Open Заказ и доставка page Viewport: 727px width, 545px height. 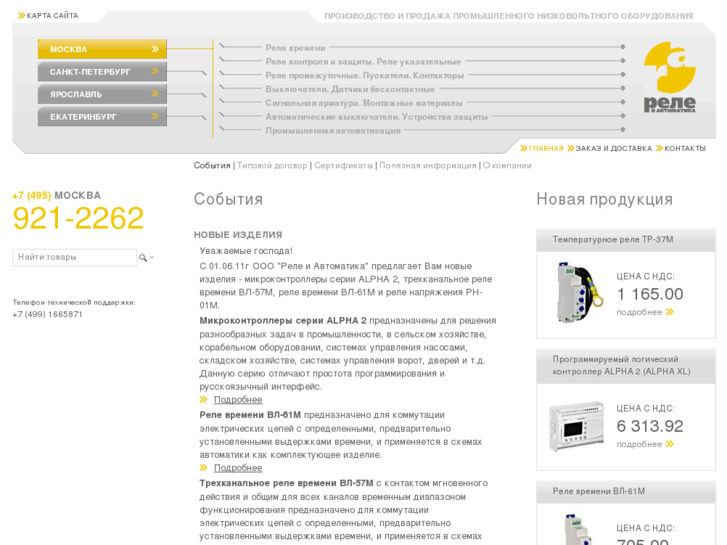tap(613, 148)
